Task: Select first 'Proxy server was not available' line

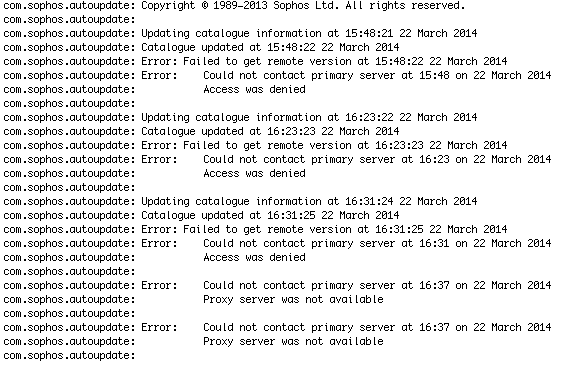Action: [x=293, y=300]
